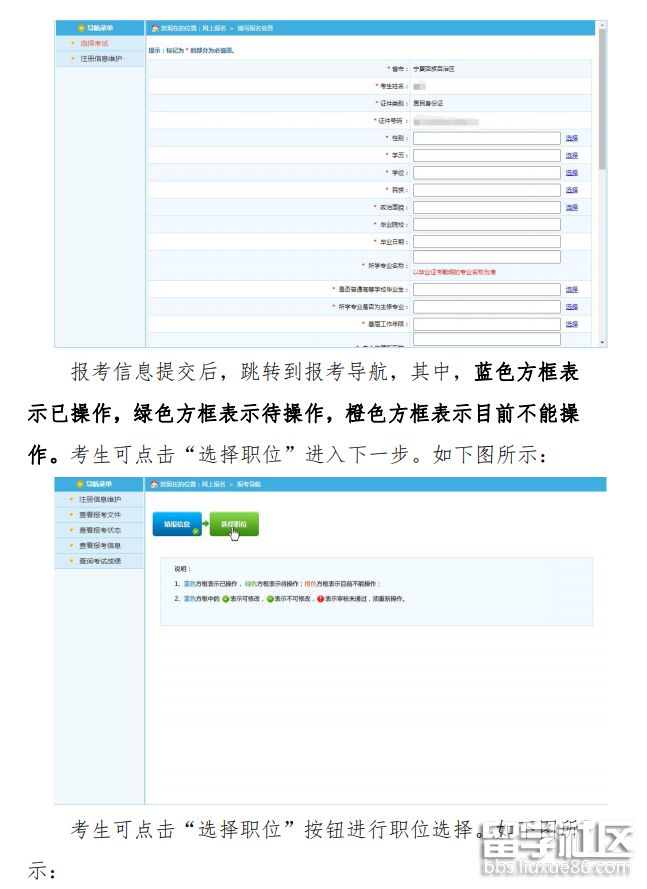The width and height of the screenshot is (647, 889).
Task: Click the home icon in lower breadcrumb
Action: [x=154, y=484]
